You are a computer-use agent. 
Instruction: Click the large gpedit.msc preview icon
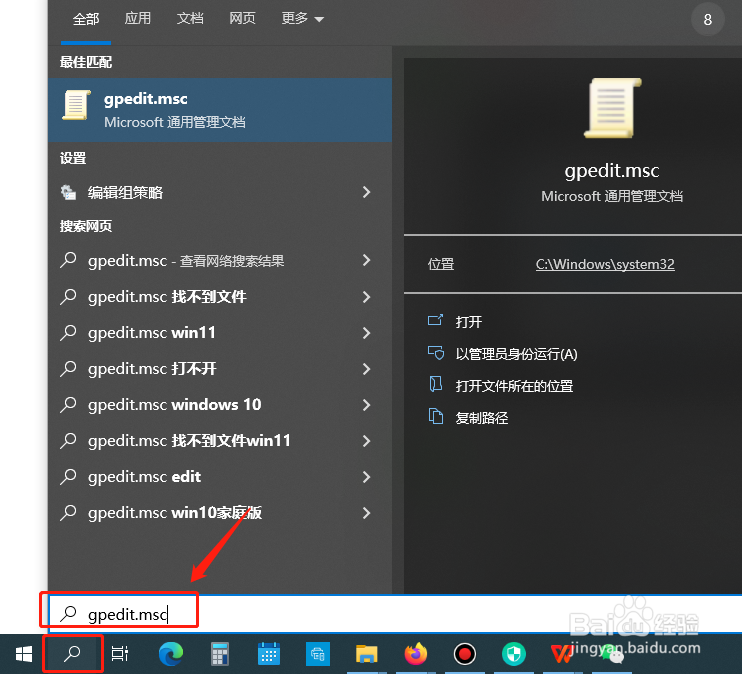coord(613,108)
